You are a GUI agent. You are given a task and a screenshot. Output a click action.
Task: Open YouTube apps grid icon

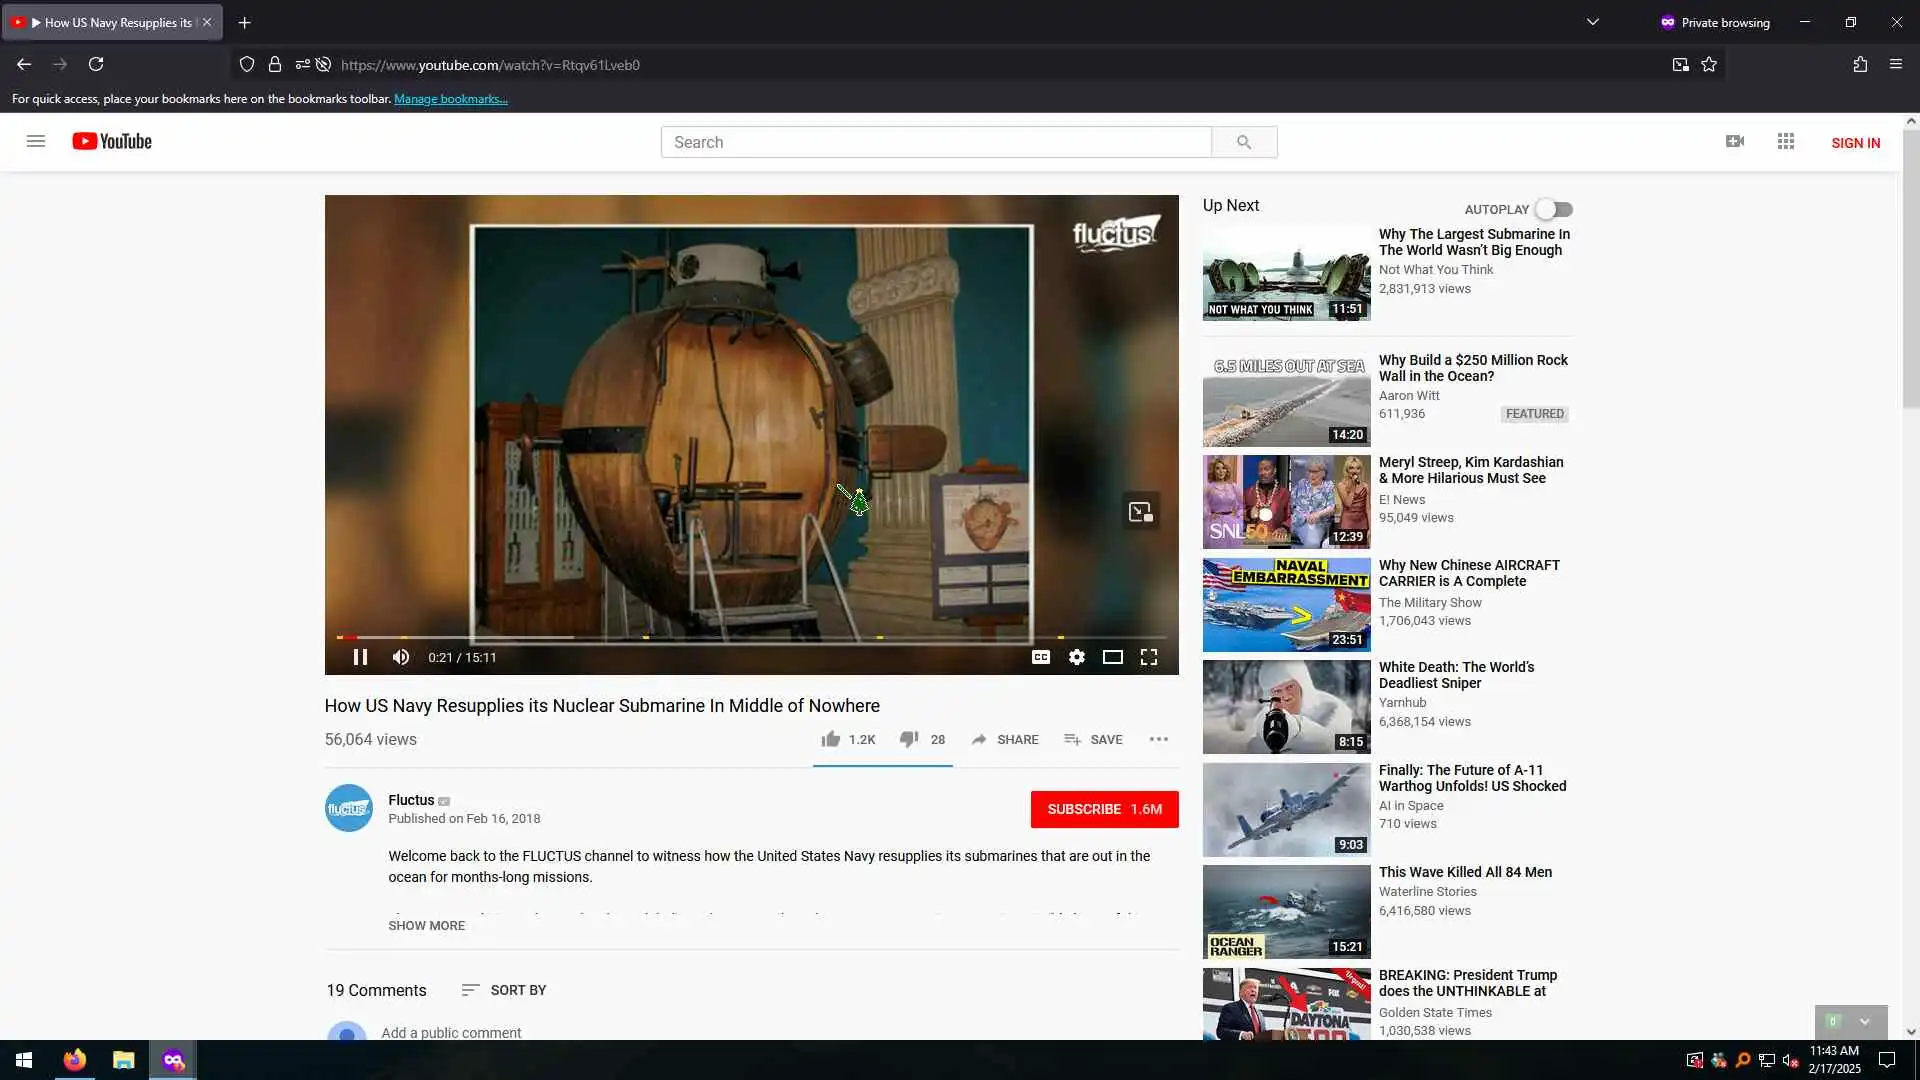coord(1785,142)
